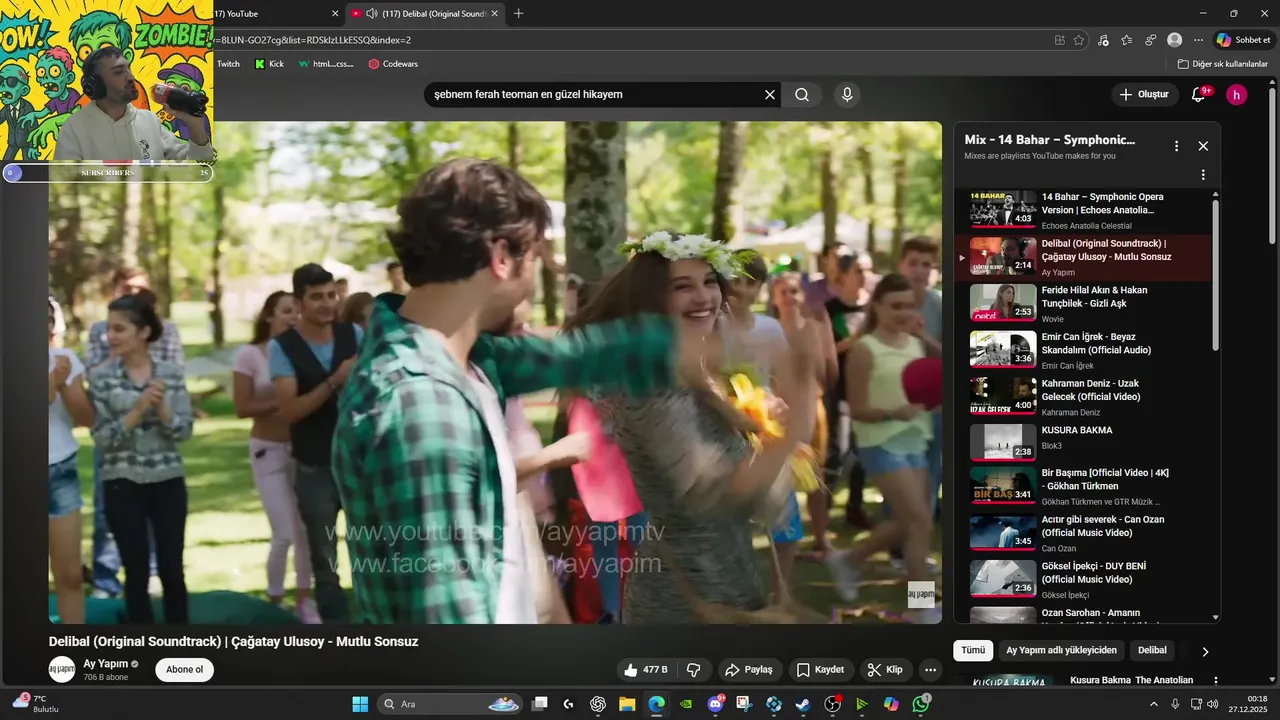This screenshot has height=720, width=1280.
Task: Add this page to browser favorites (star)
Action: [1079, 40]
